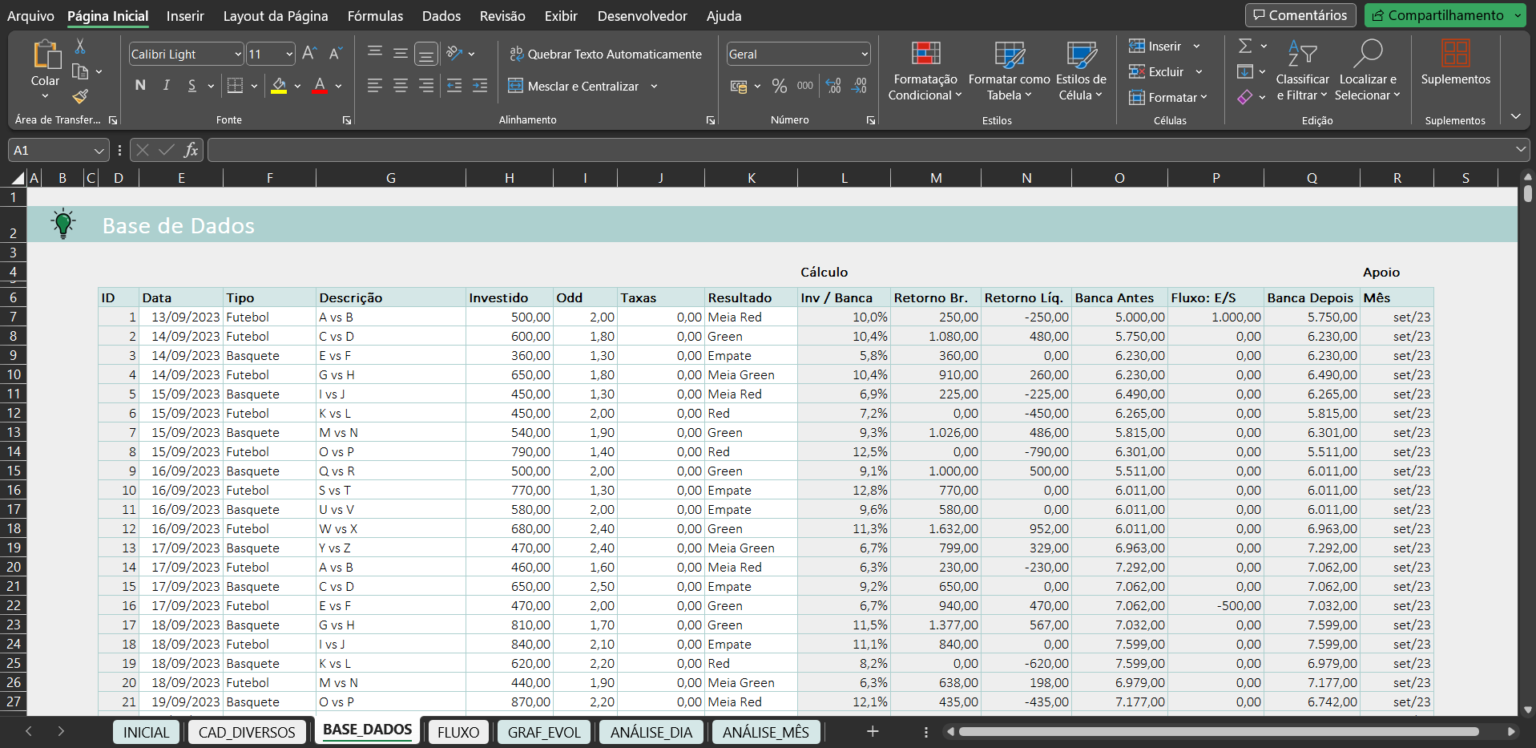The height and width of the screenshot is (748, 1536).
Task: Increase decimal places with the decimal icon
Action: click(832, 86)
